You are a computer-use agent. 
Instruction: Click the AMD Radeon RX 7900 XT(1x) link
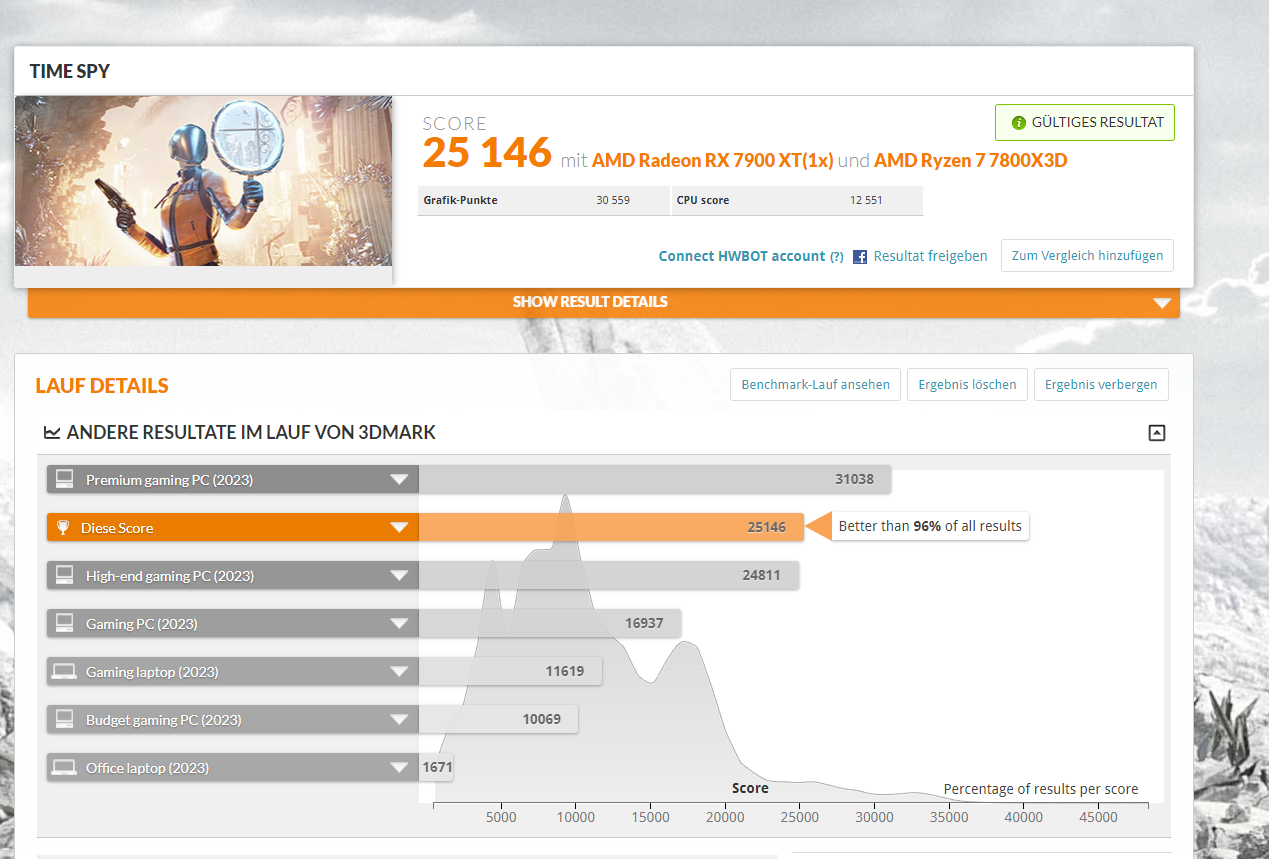712,160
